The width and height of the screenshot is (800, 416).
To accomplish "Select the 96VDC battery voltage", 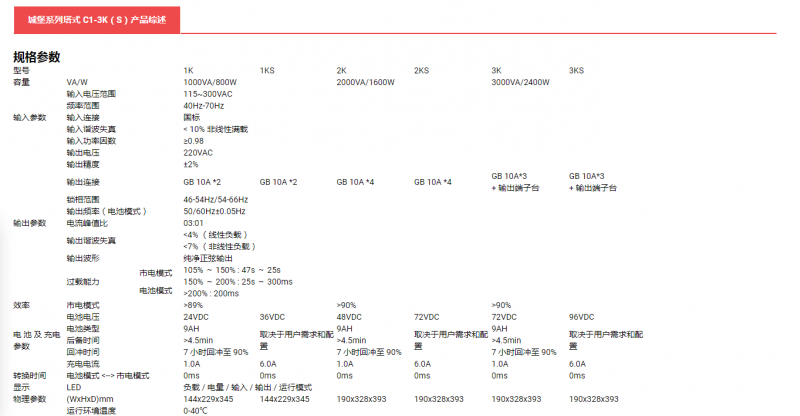I will (582, 317).
